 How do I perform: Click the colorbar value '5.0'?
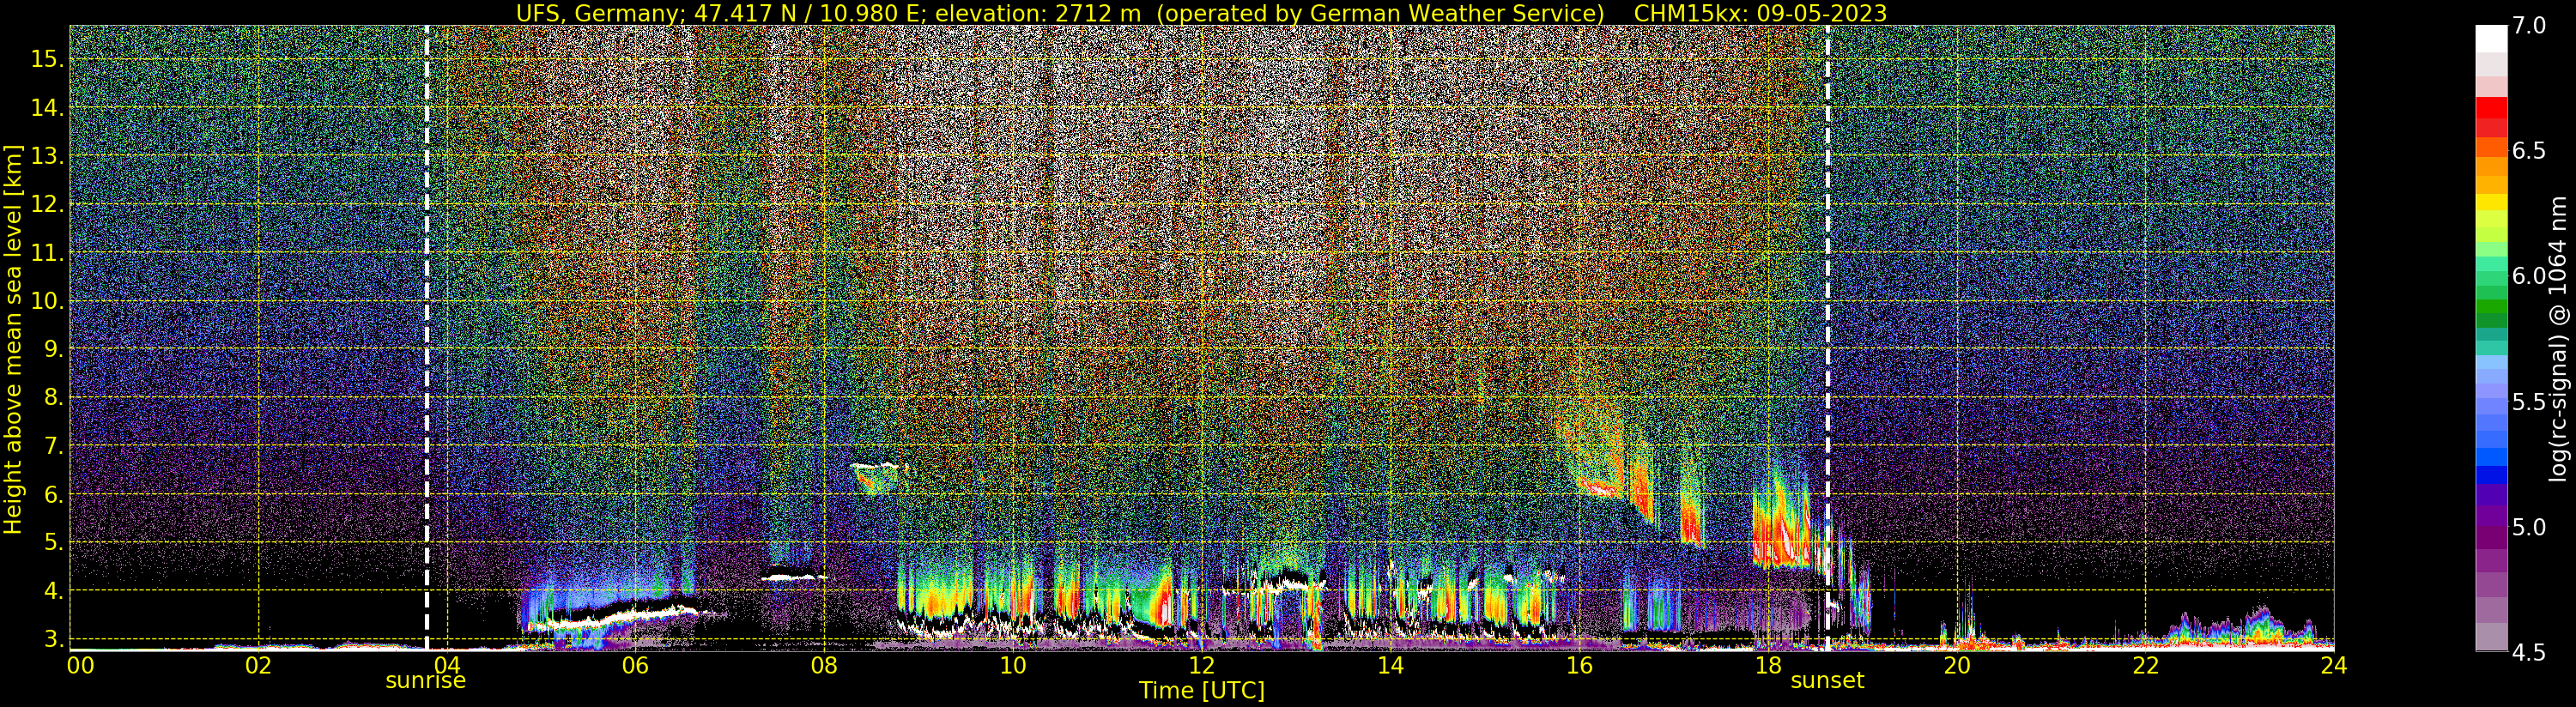2529,527
